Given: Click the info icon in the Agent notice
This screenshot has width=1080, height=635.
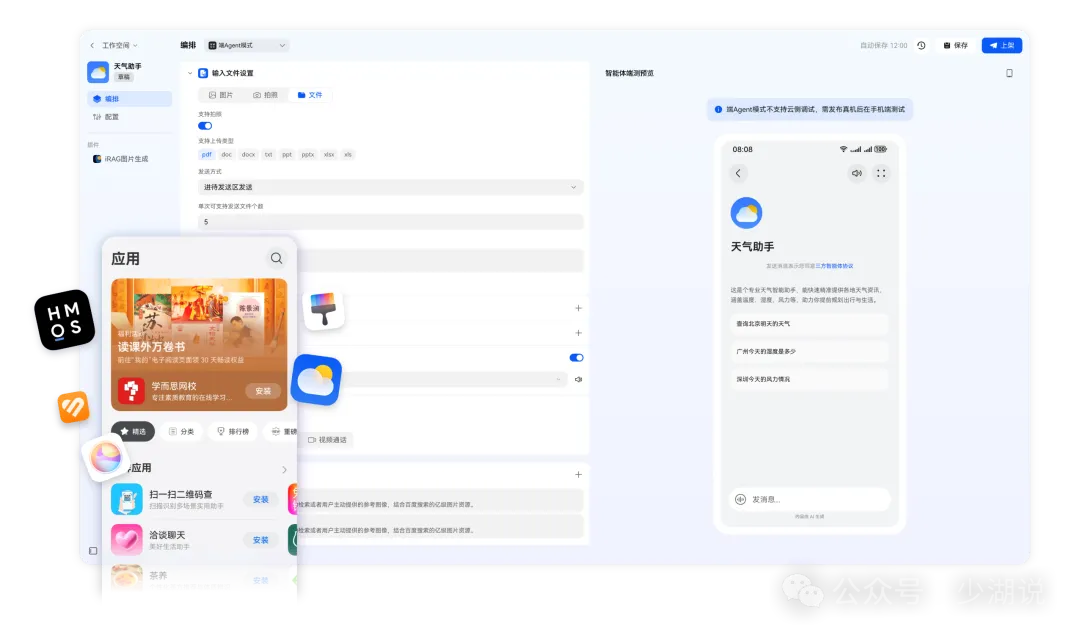Looking at the screenshot, I should pos(718,110).
